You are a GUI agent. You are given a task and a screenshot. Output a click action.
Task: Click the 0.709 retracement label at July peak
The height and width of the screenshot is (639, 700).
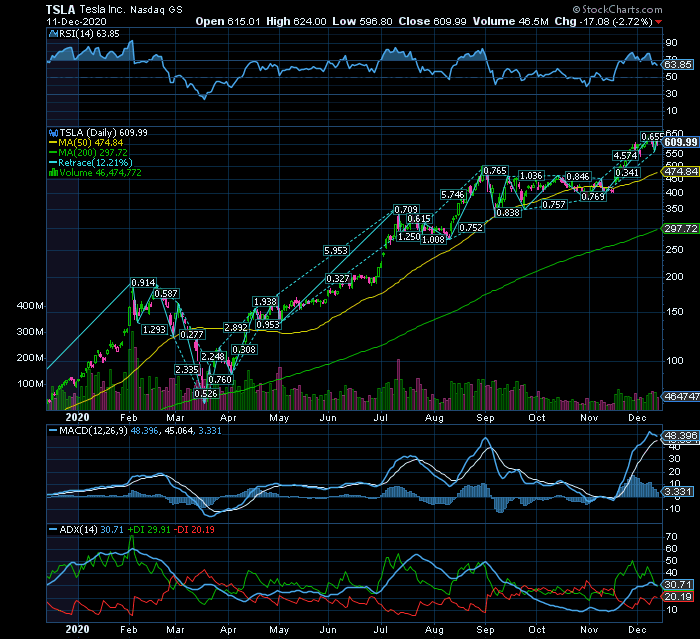click(406, 209)
